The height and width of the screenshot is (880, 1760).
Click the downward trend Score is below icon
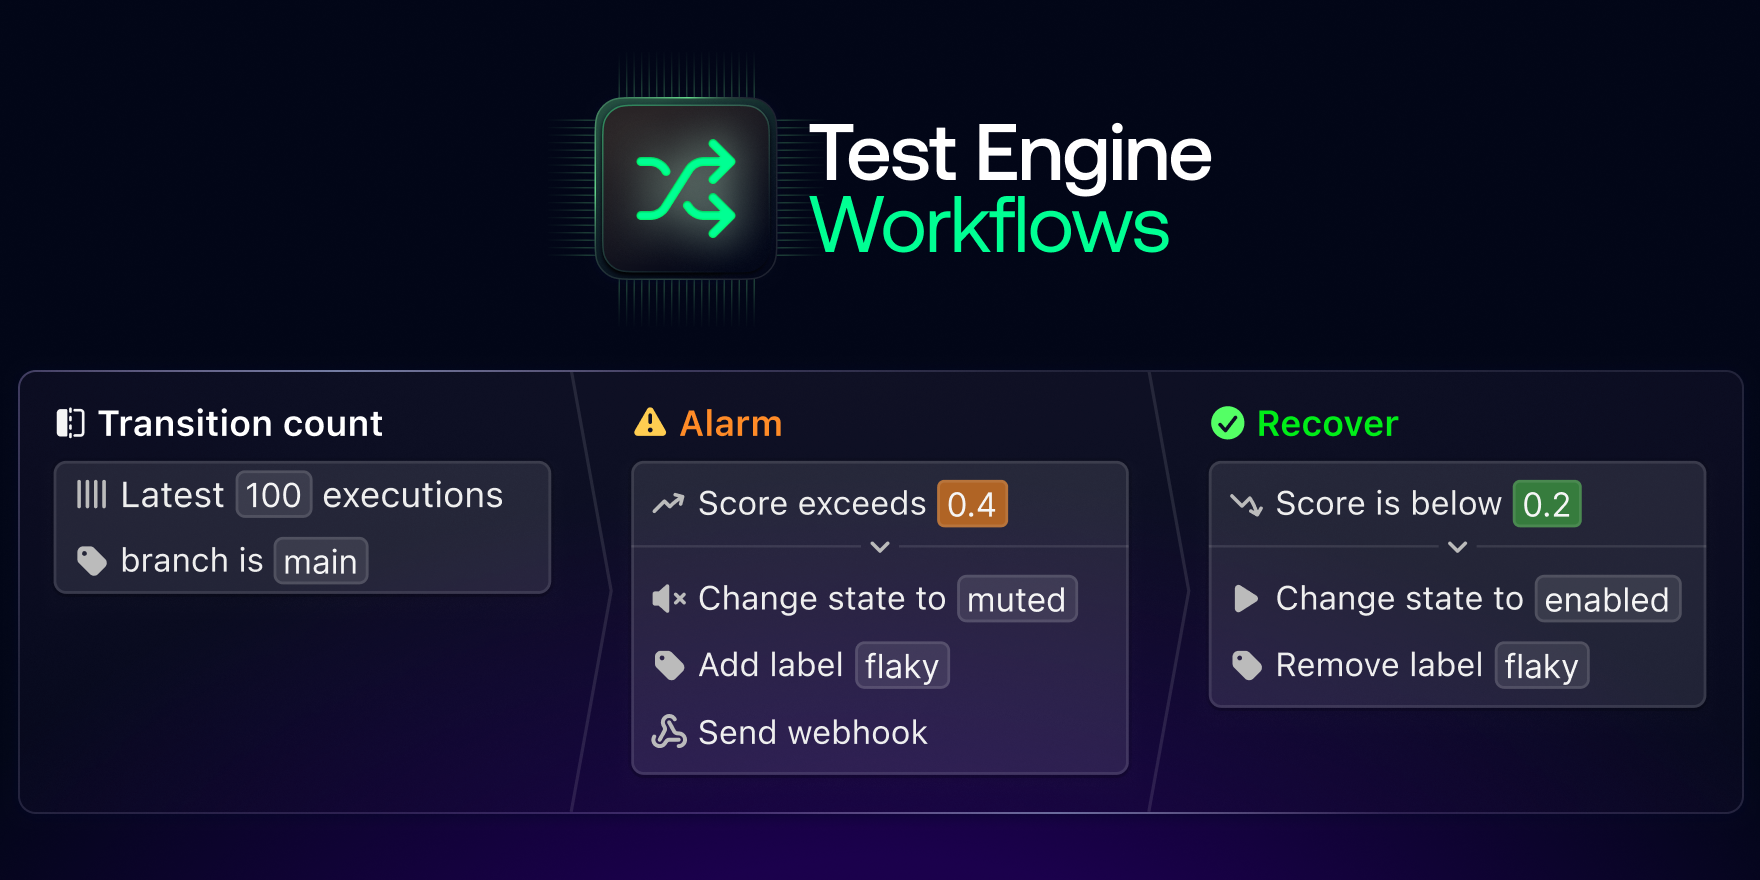1246,503
